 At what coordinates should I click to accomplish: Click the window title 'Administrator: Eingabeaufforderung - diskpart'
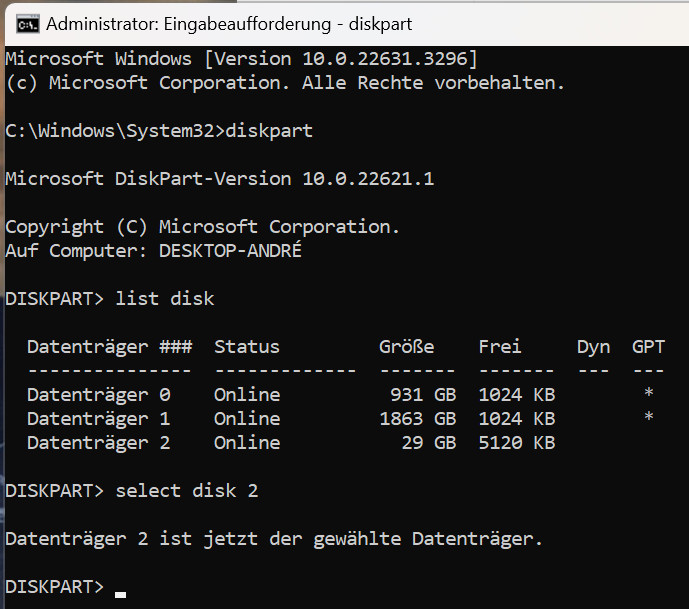(x=228, y=23)
